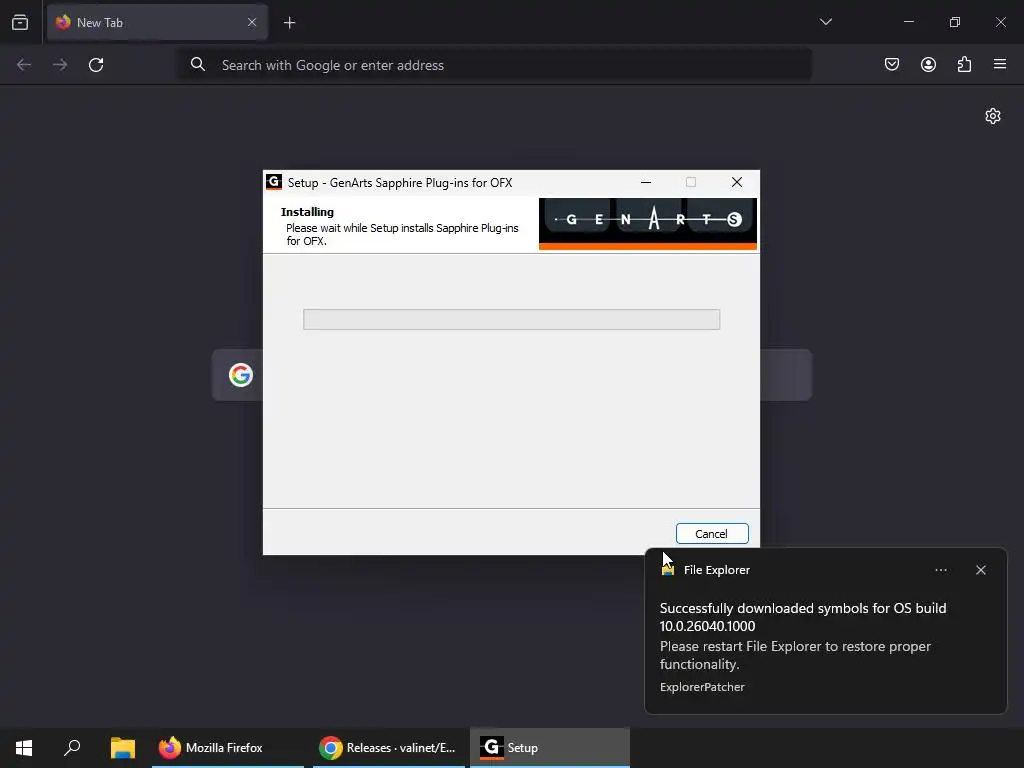Click the 'Installing' heading text
This screenshot has width=1024, height=768.
(307, 212)
